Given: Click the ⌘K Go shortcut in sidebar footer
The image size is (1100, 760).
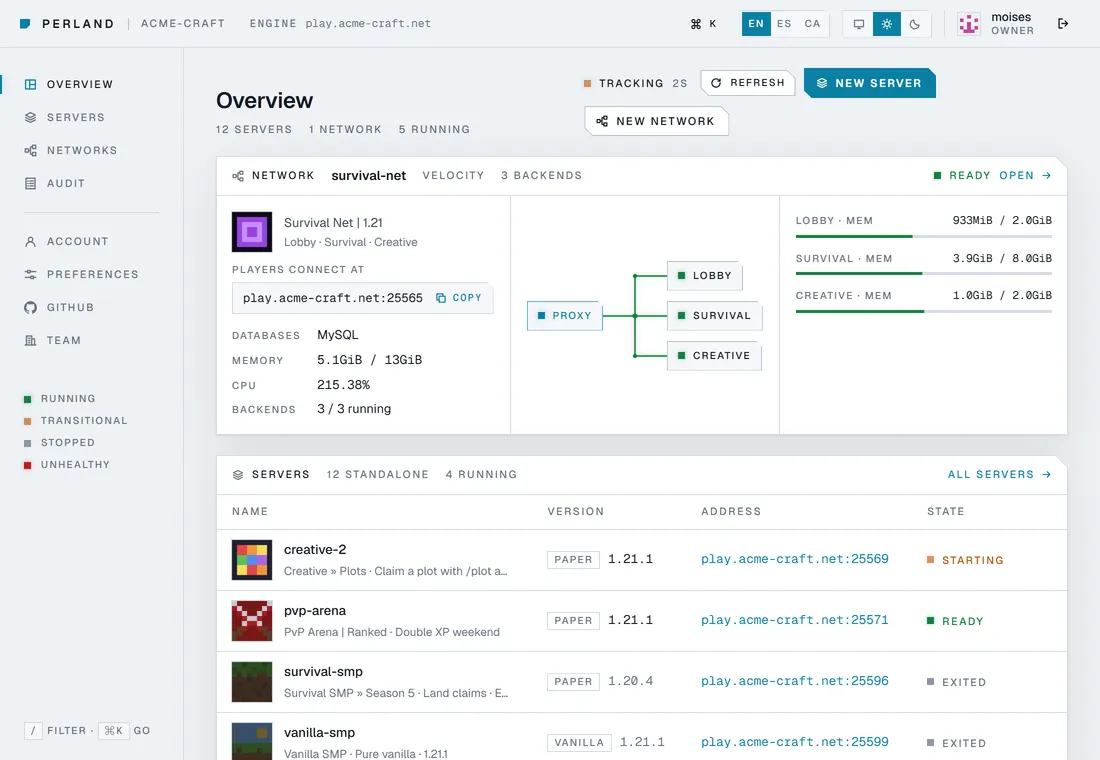Looking at the screenshot, I should point(114,731).
